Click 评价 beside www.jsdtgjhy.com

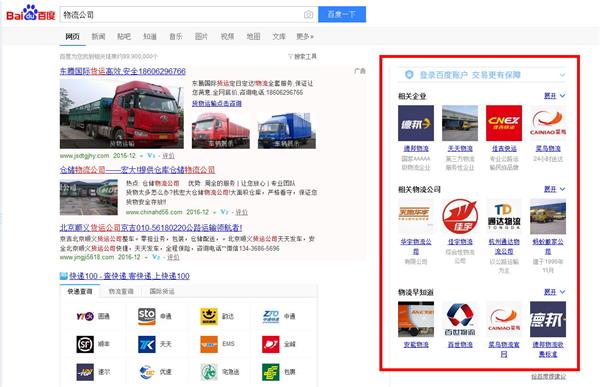pyautogui.click(x=168, y=156)
